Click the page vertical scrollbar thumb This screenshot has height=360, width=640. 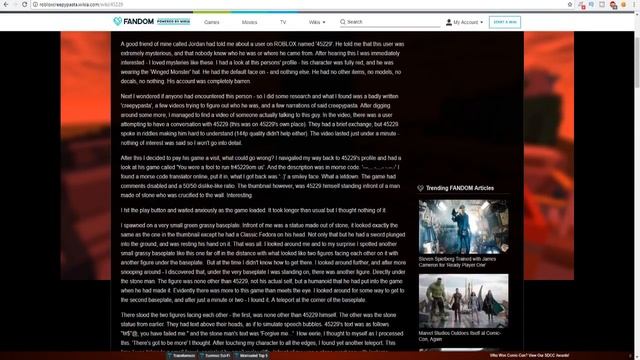coord(637,61)
